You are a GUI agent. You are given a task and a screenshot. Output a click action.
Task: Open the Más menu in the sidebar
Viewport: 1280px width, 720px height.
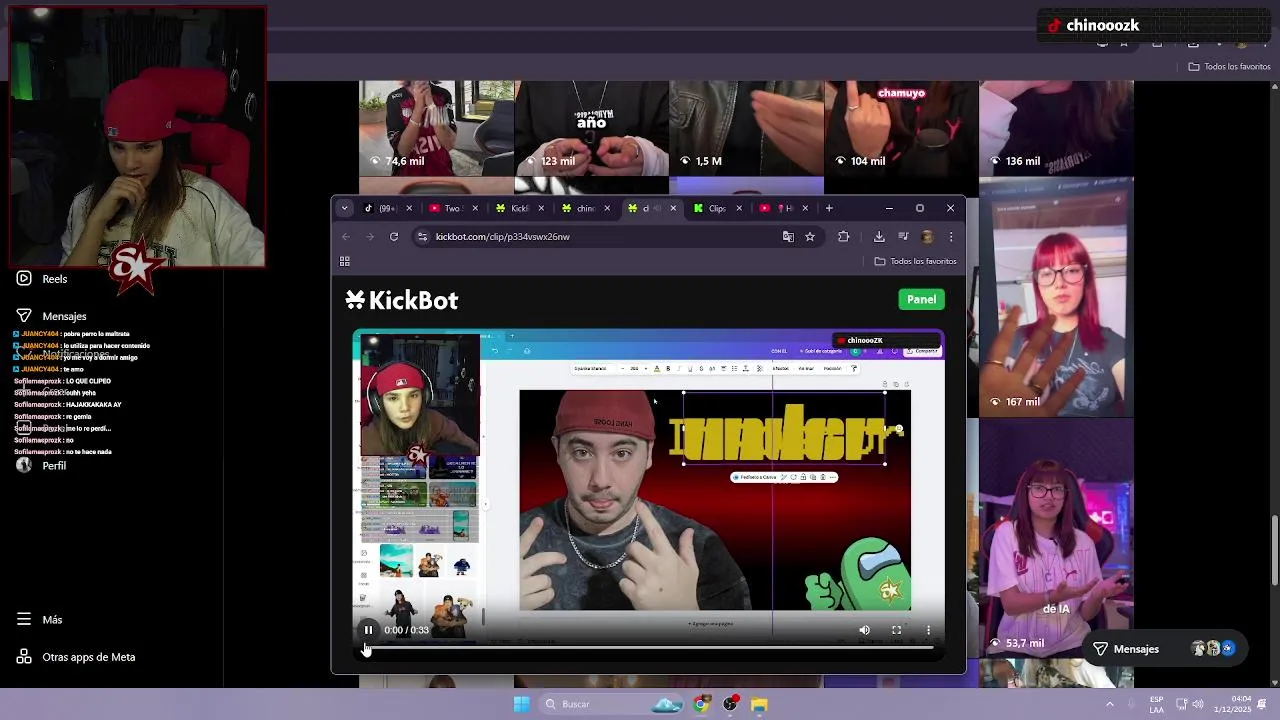click(40, 620)
